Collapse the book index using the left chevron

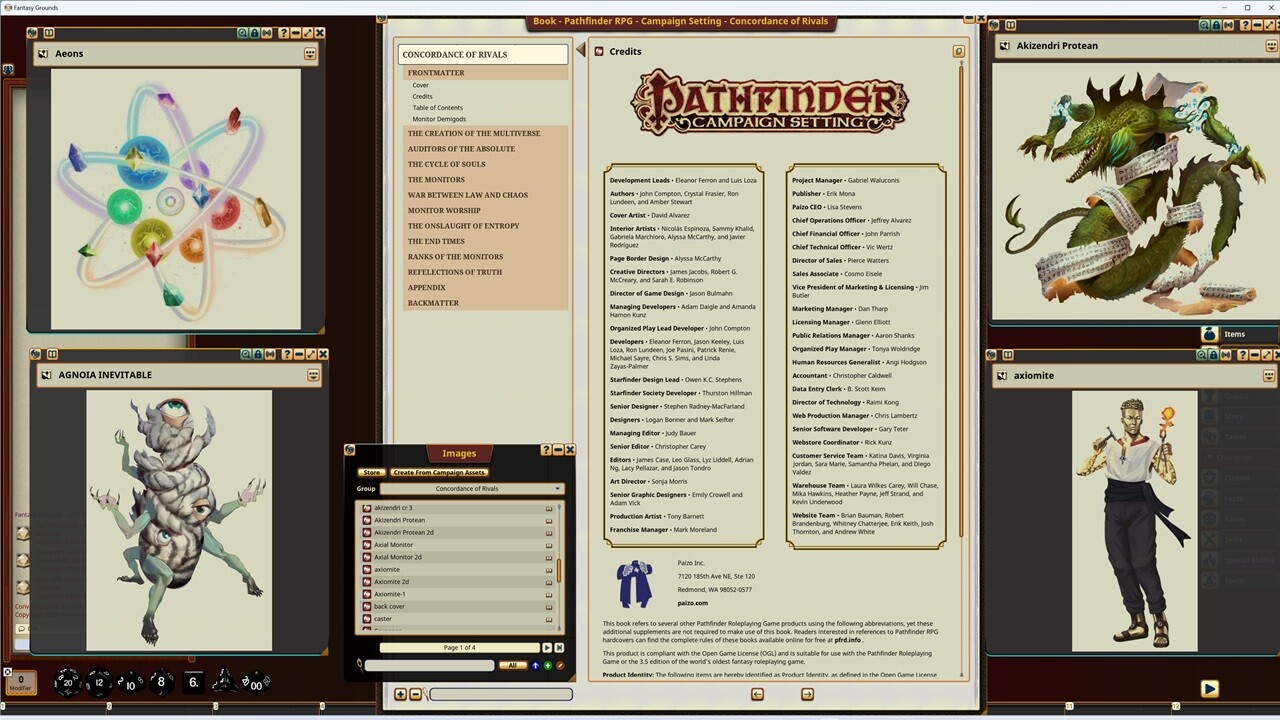[x=581, y=47]
